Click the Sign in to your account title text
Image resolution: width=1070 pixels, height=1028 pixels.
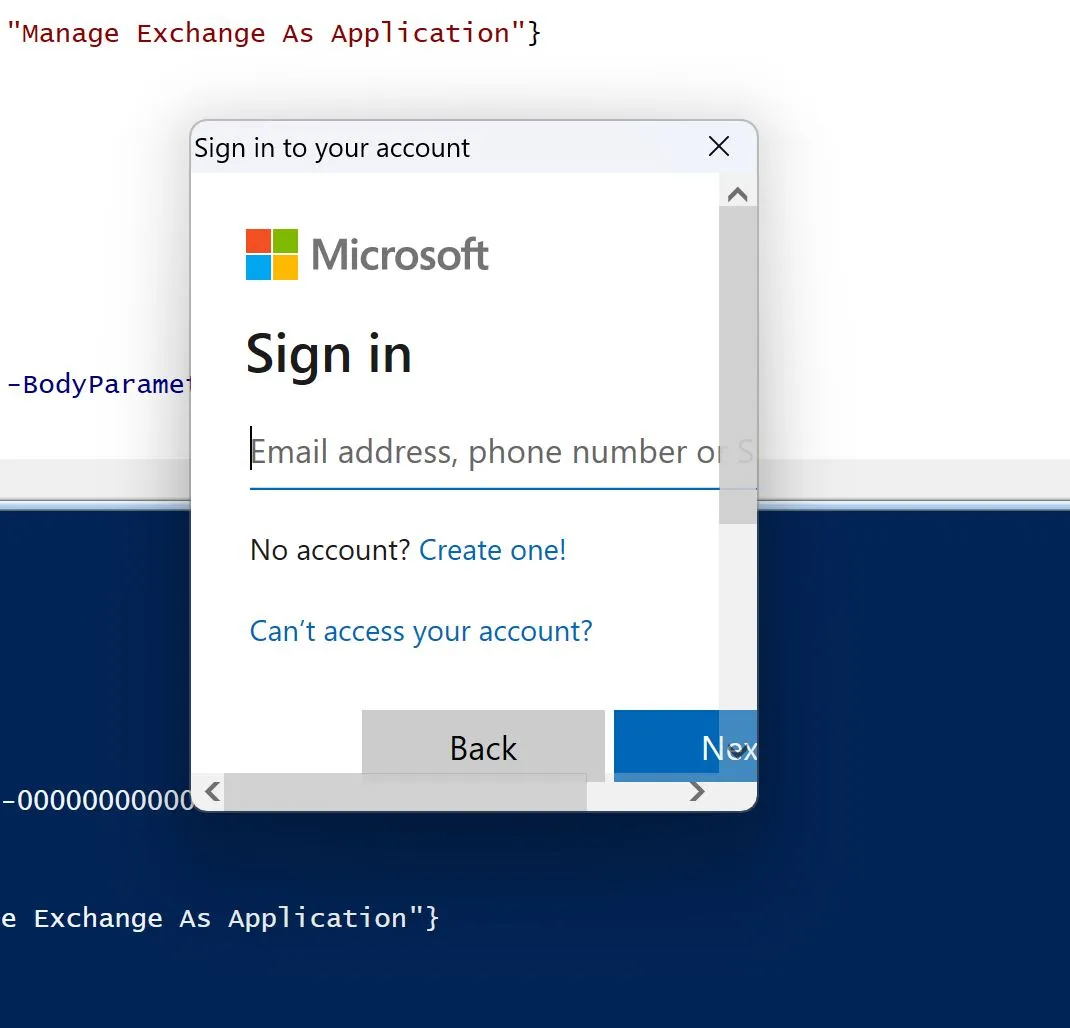pyautogui.click(x=332, y=148)
